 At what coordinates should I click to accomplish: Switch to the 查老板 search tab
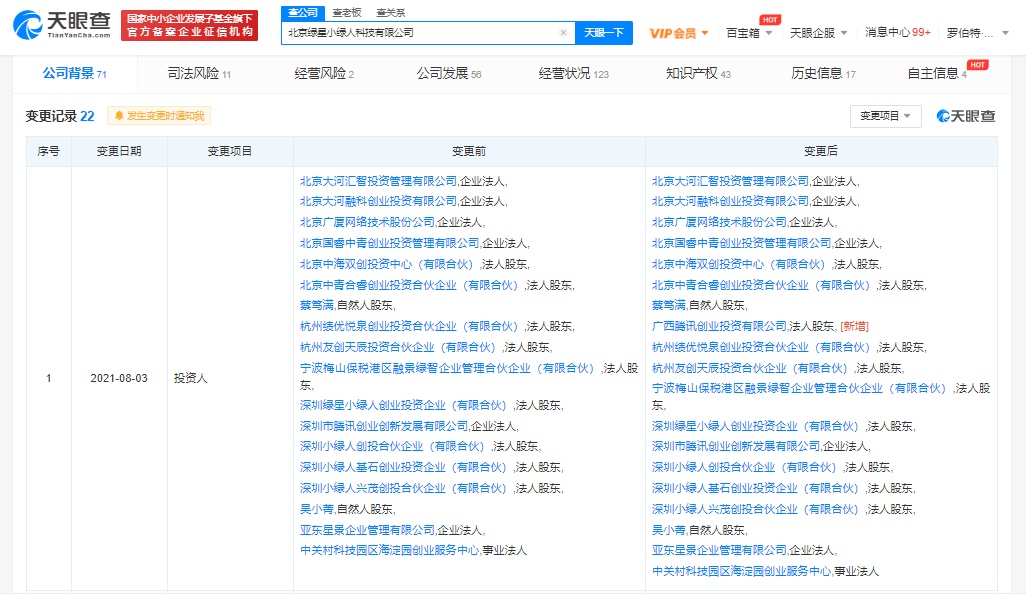click(x=347, y=12)
